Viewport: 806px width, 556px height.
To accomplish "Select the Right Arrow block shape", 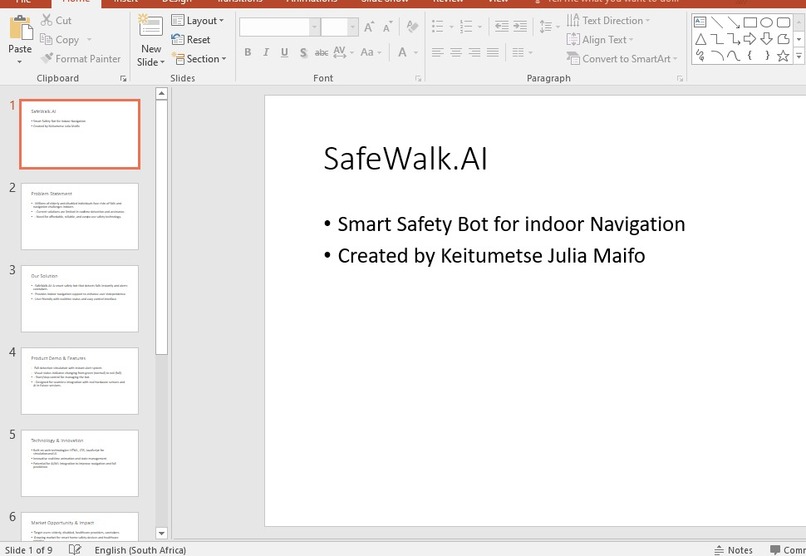I will [750, 39].
